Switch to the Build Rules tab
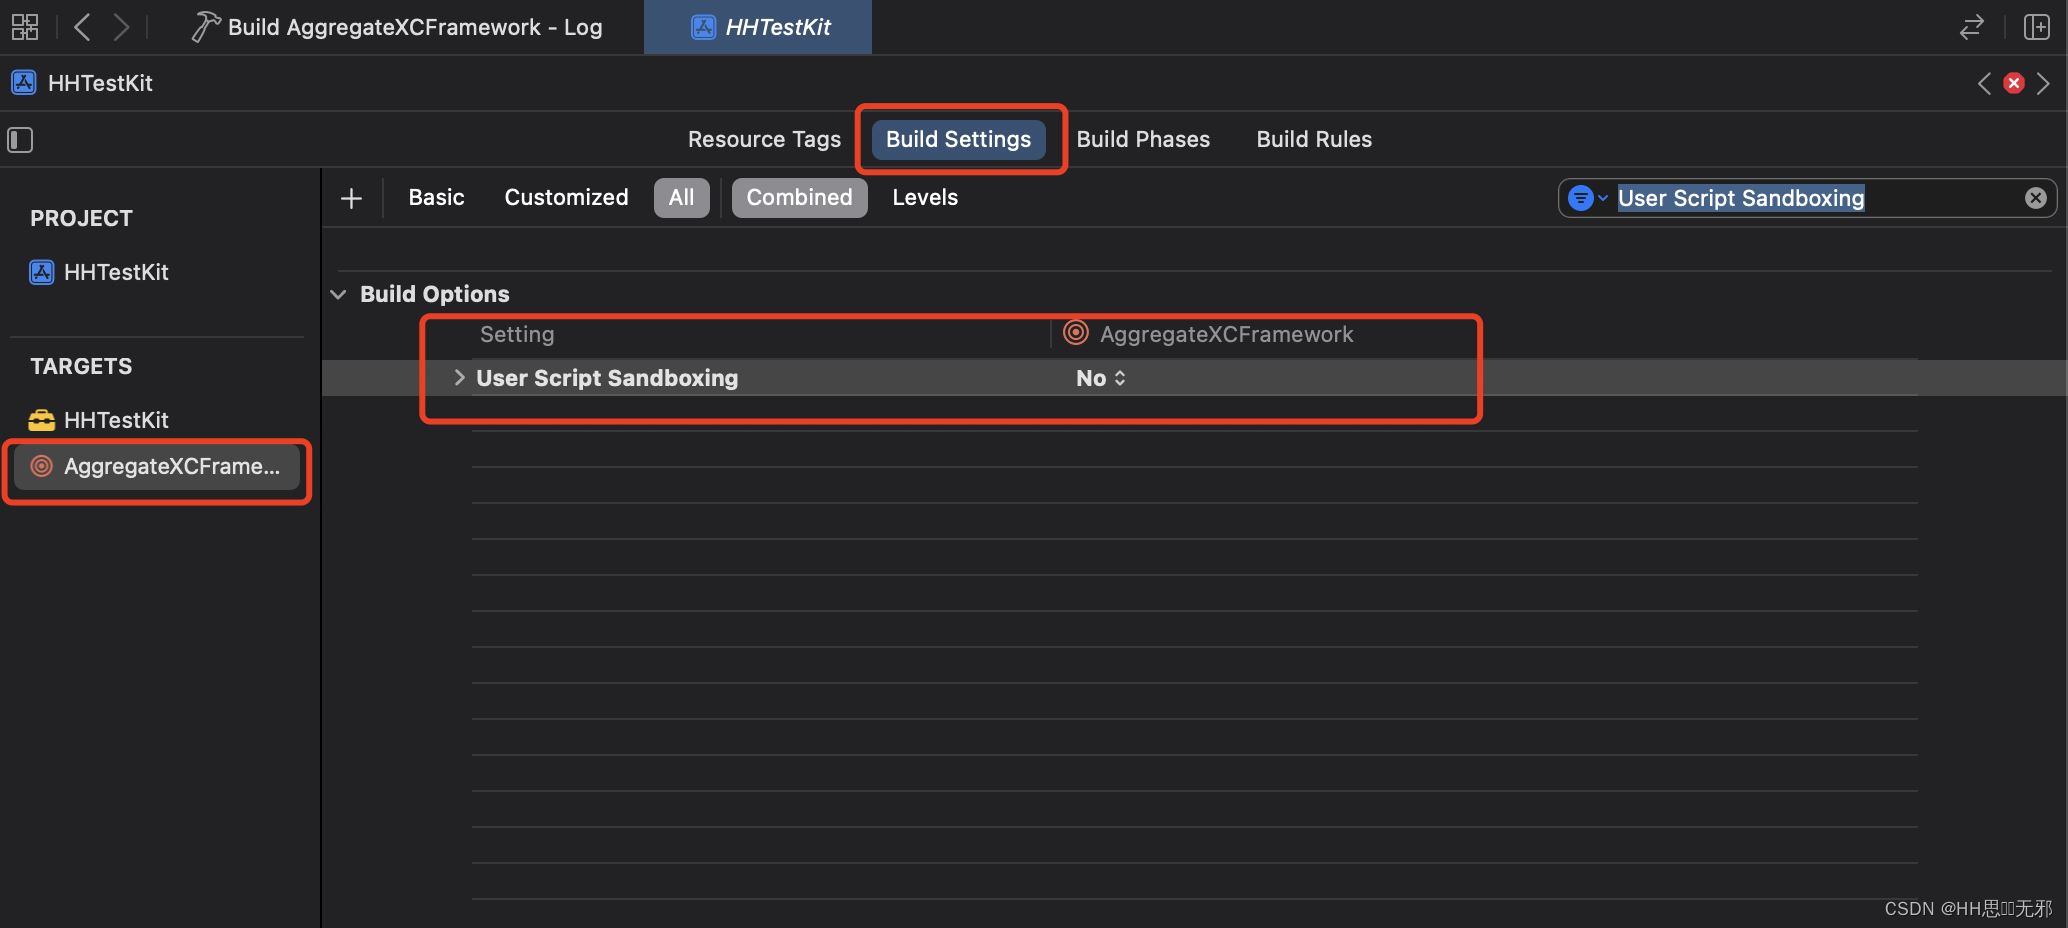This screenshot has width=2068, height=928. (x=1314, y=139)
